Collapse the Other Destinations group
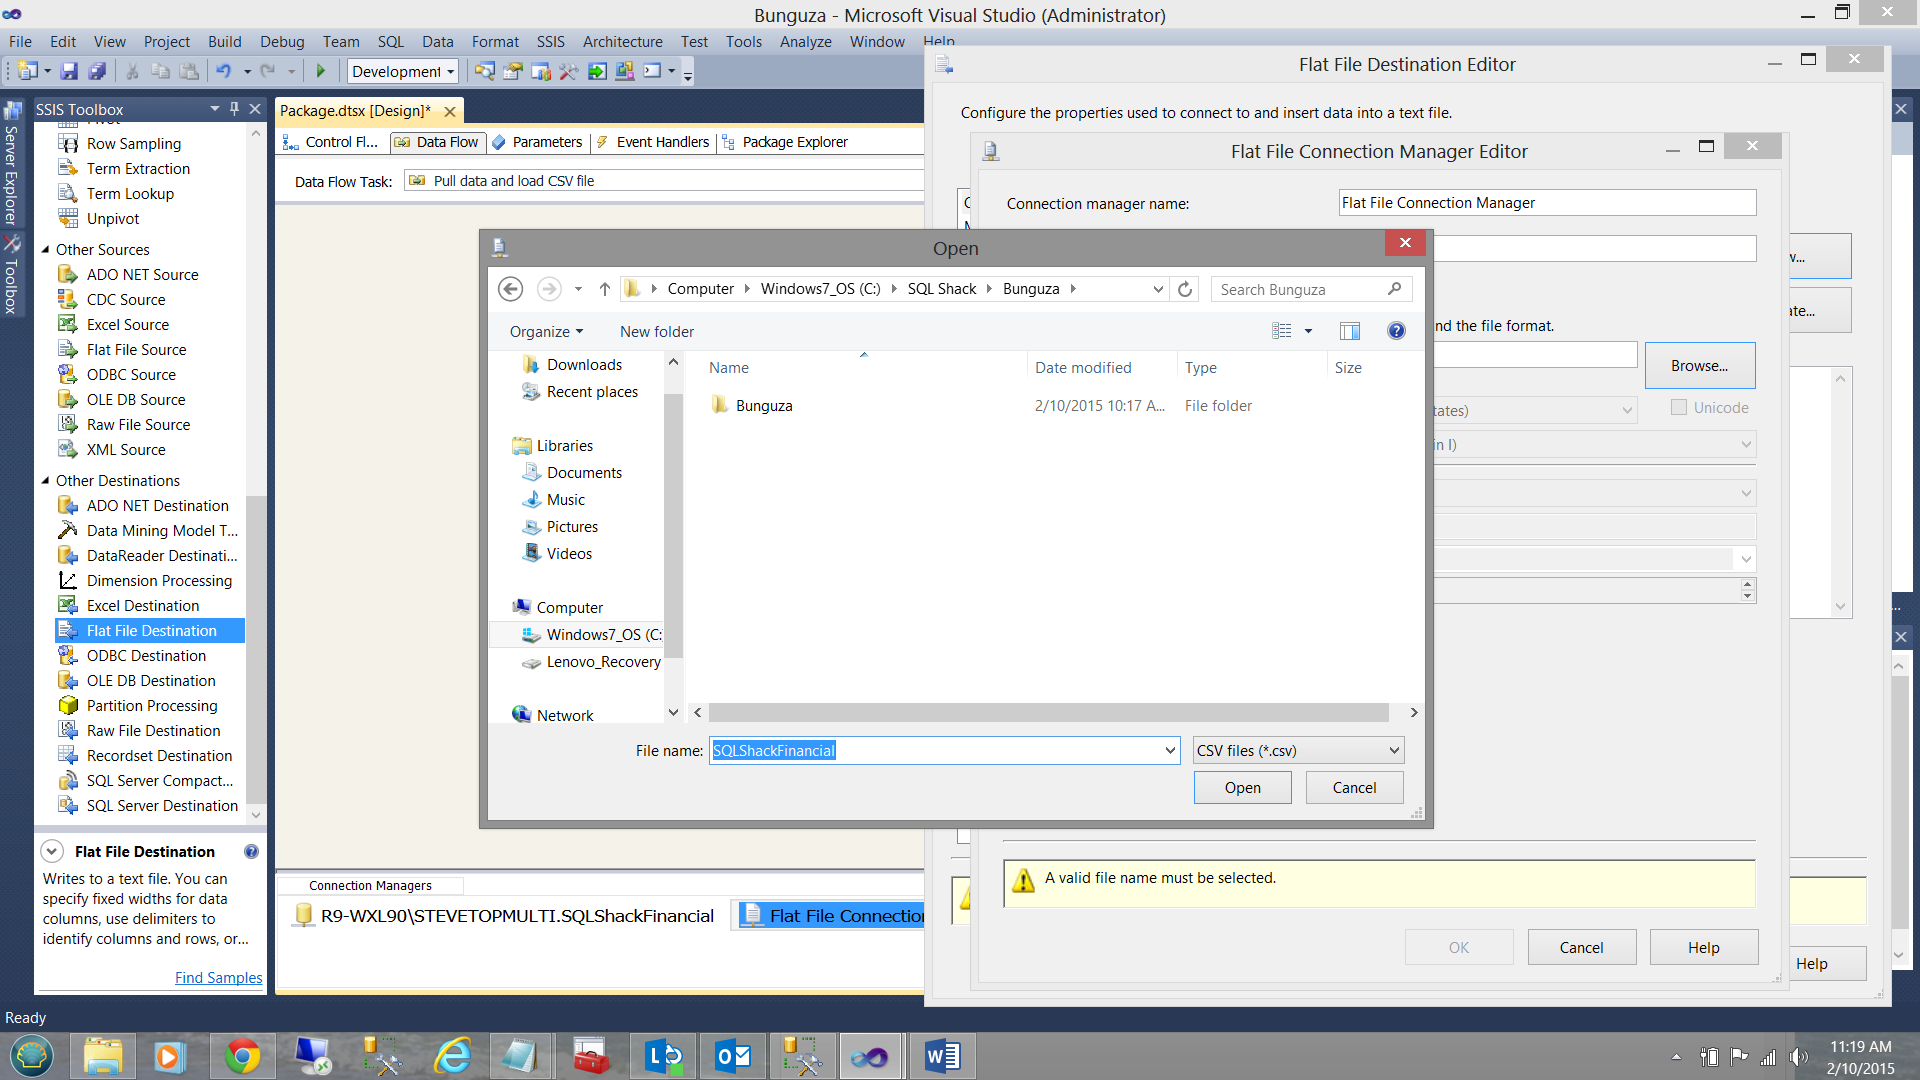Viewport: 1920px width, 1080px height. pos(45,481)
